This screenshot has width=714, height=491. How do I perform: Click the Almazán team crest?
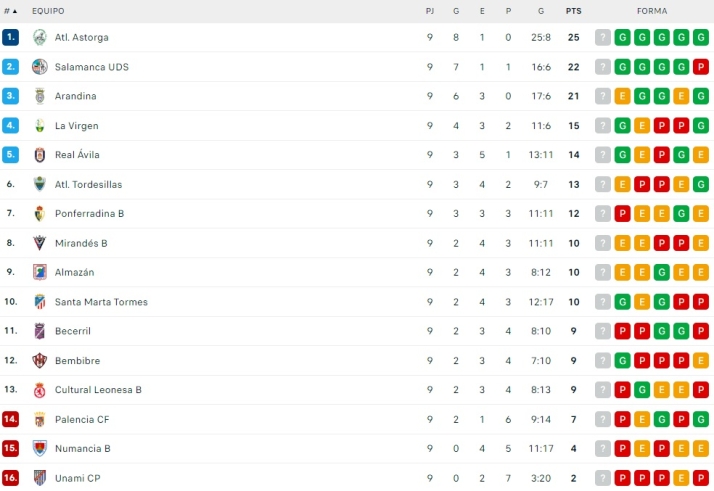click(x=40, y=272)
